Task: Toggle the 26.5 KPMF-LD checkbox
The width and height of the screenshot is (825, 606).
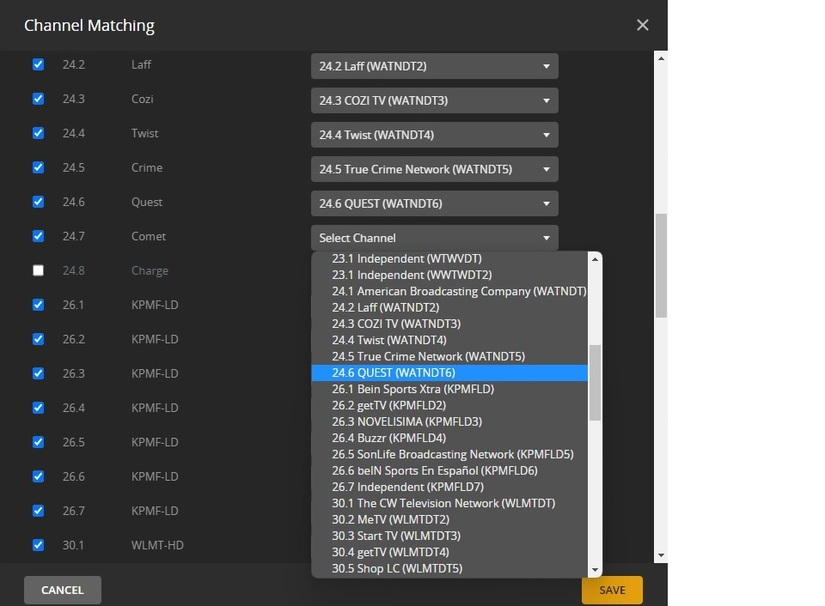Action: pos(38,442)
